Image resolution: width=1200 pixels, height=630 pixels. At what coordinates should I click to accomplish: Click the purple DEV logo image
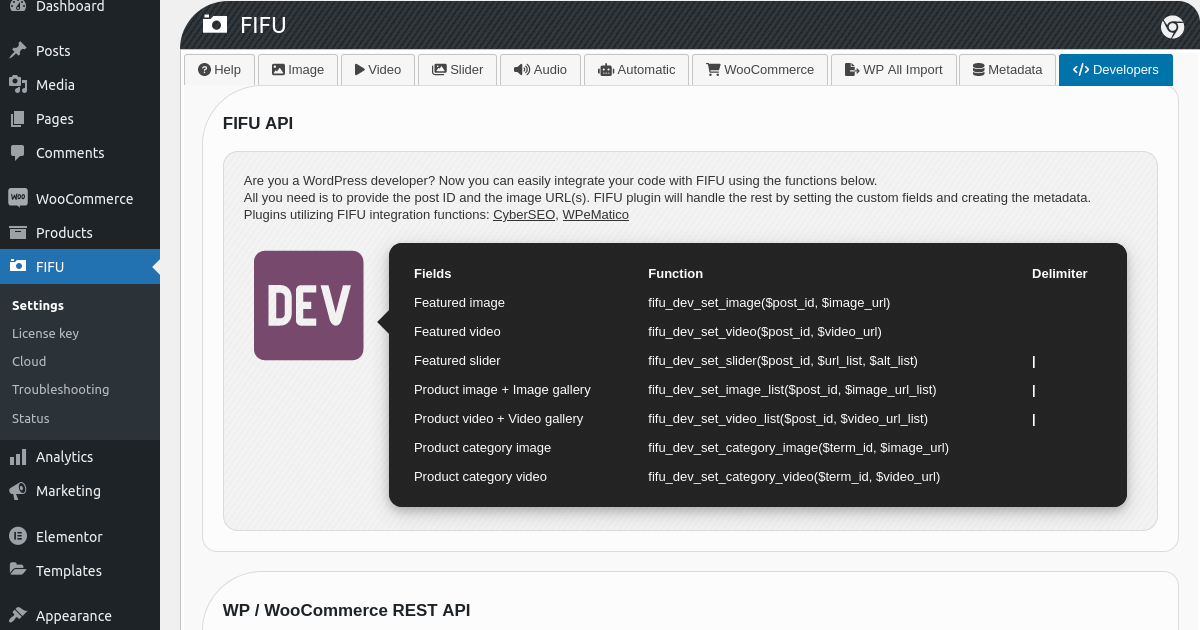pos(309,305)
